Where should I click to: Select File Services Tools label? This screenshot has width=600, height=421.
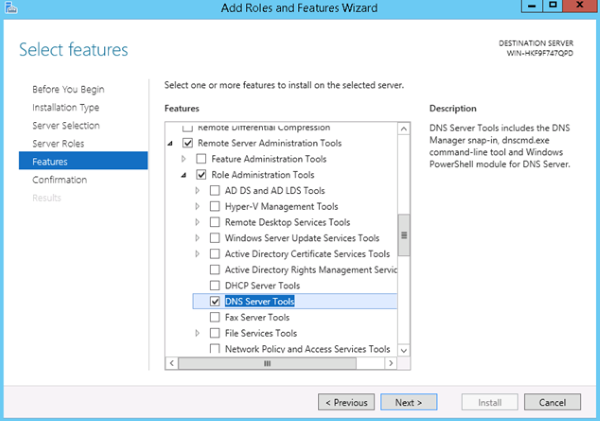pyautogui.click(x=261, y=333)
